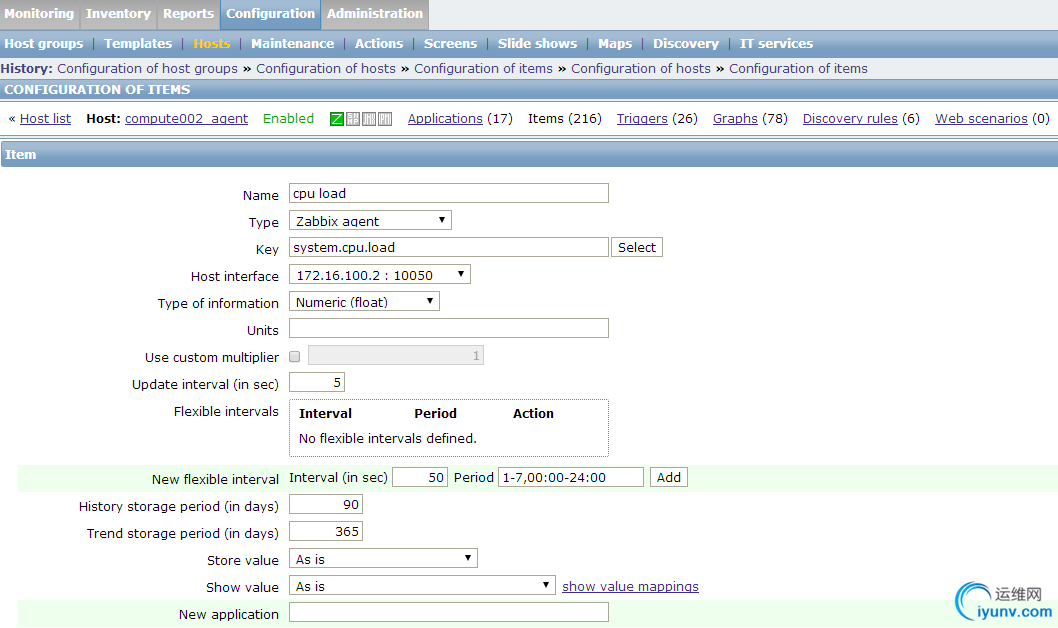1058x628 pixels.
Task: Open the Reports tab
Action: click(x=188, y=14)
